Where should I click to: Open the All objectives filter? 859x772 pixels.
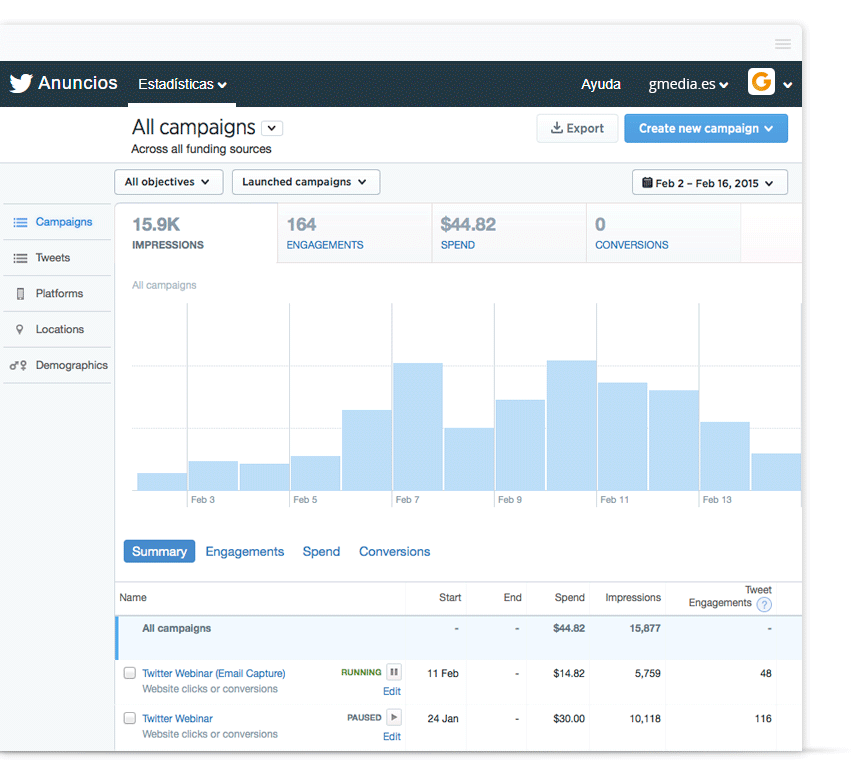pos(169,182)
